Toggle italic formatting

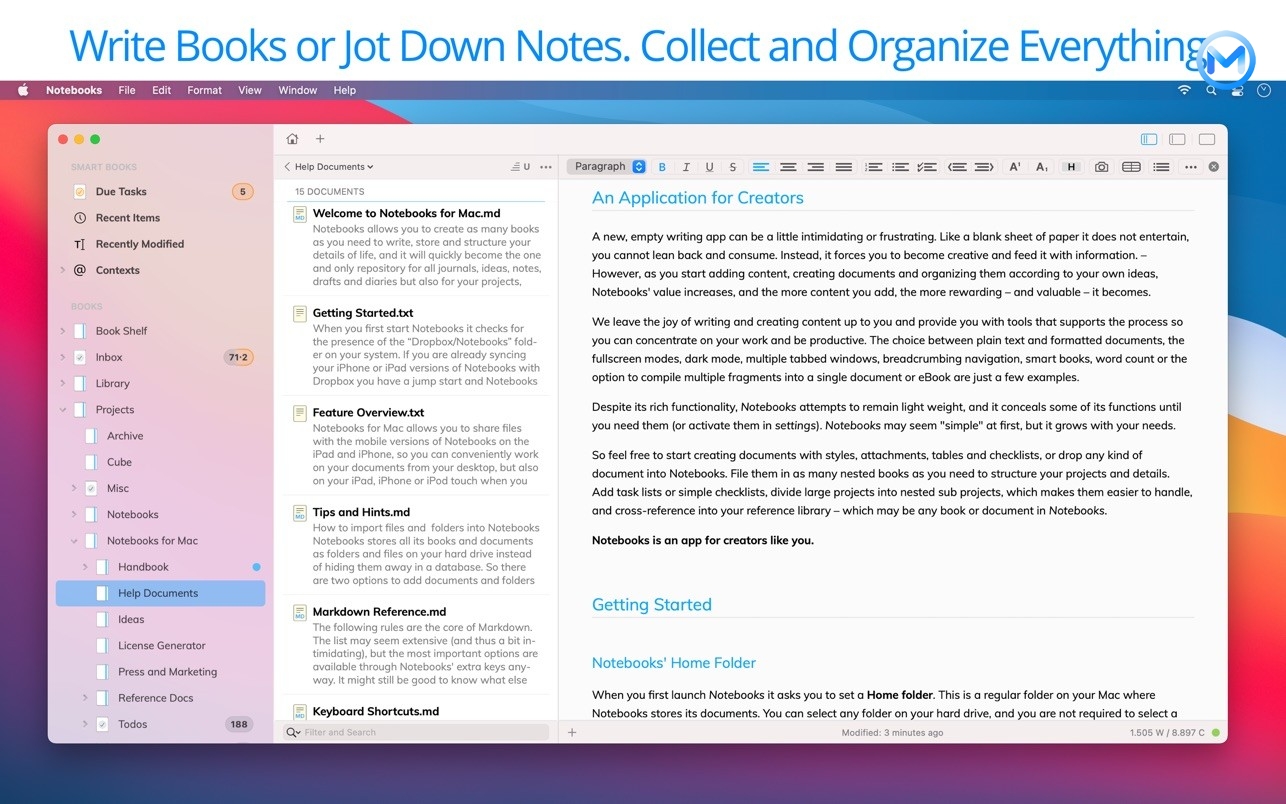pos(686,167)
